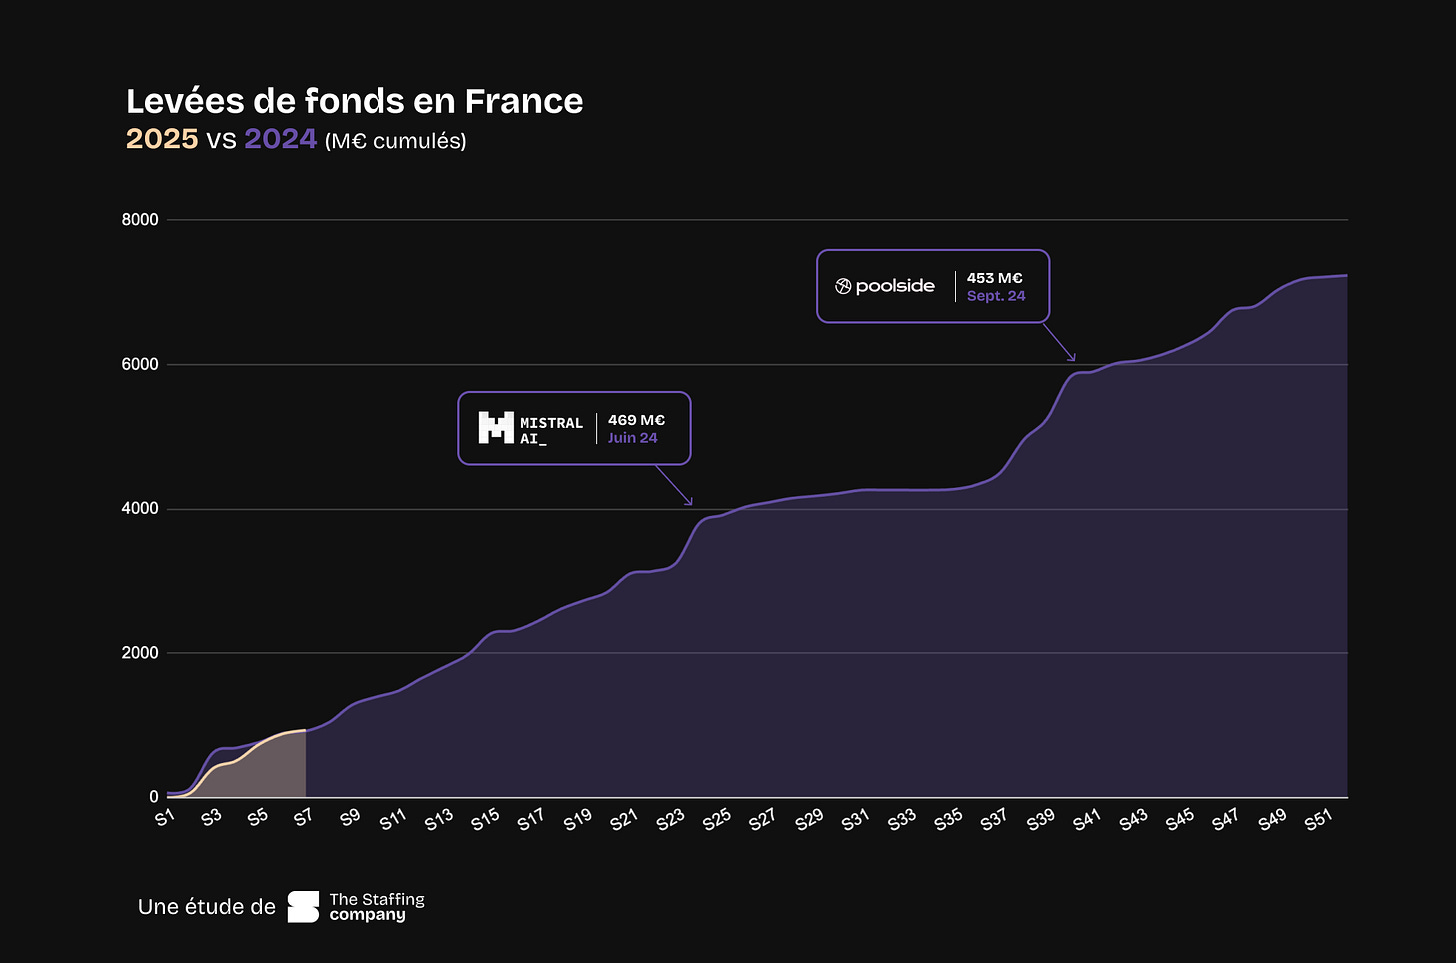This screenshot has height=963, width=1456.
Task: Click the x-axis label S41
Action: point(1086,819)
